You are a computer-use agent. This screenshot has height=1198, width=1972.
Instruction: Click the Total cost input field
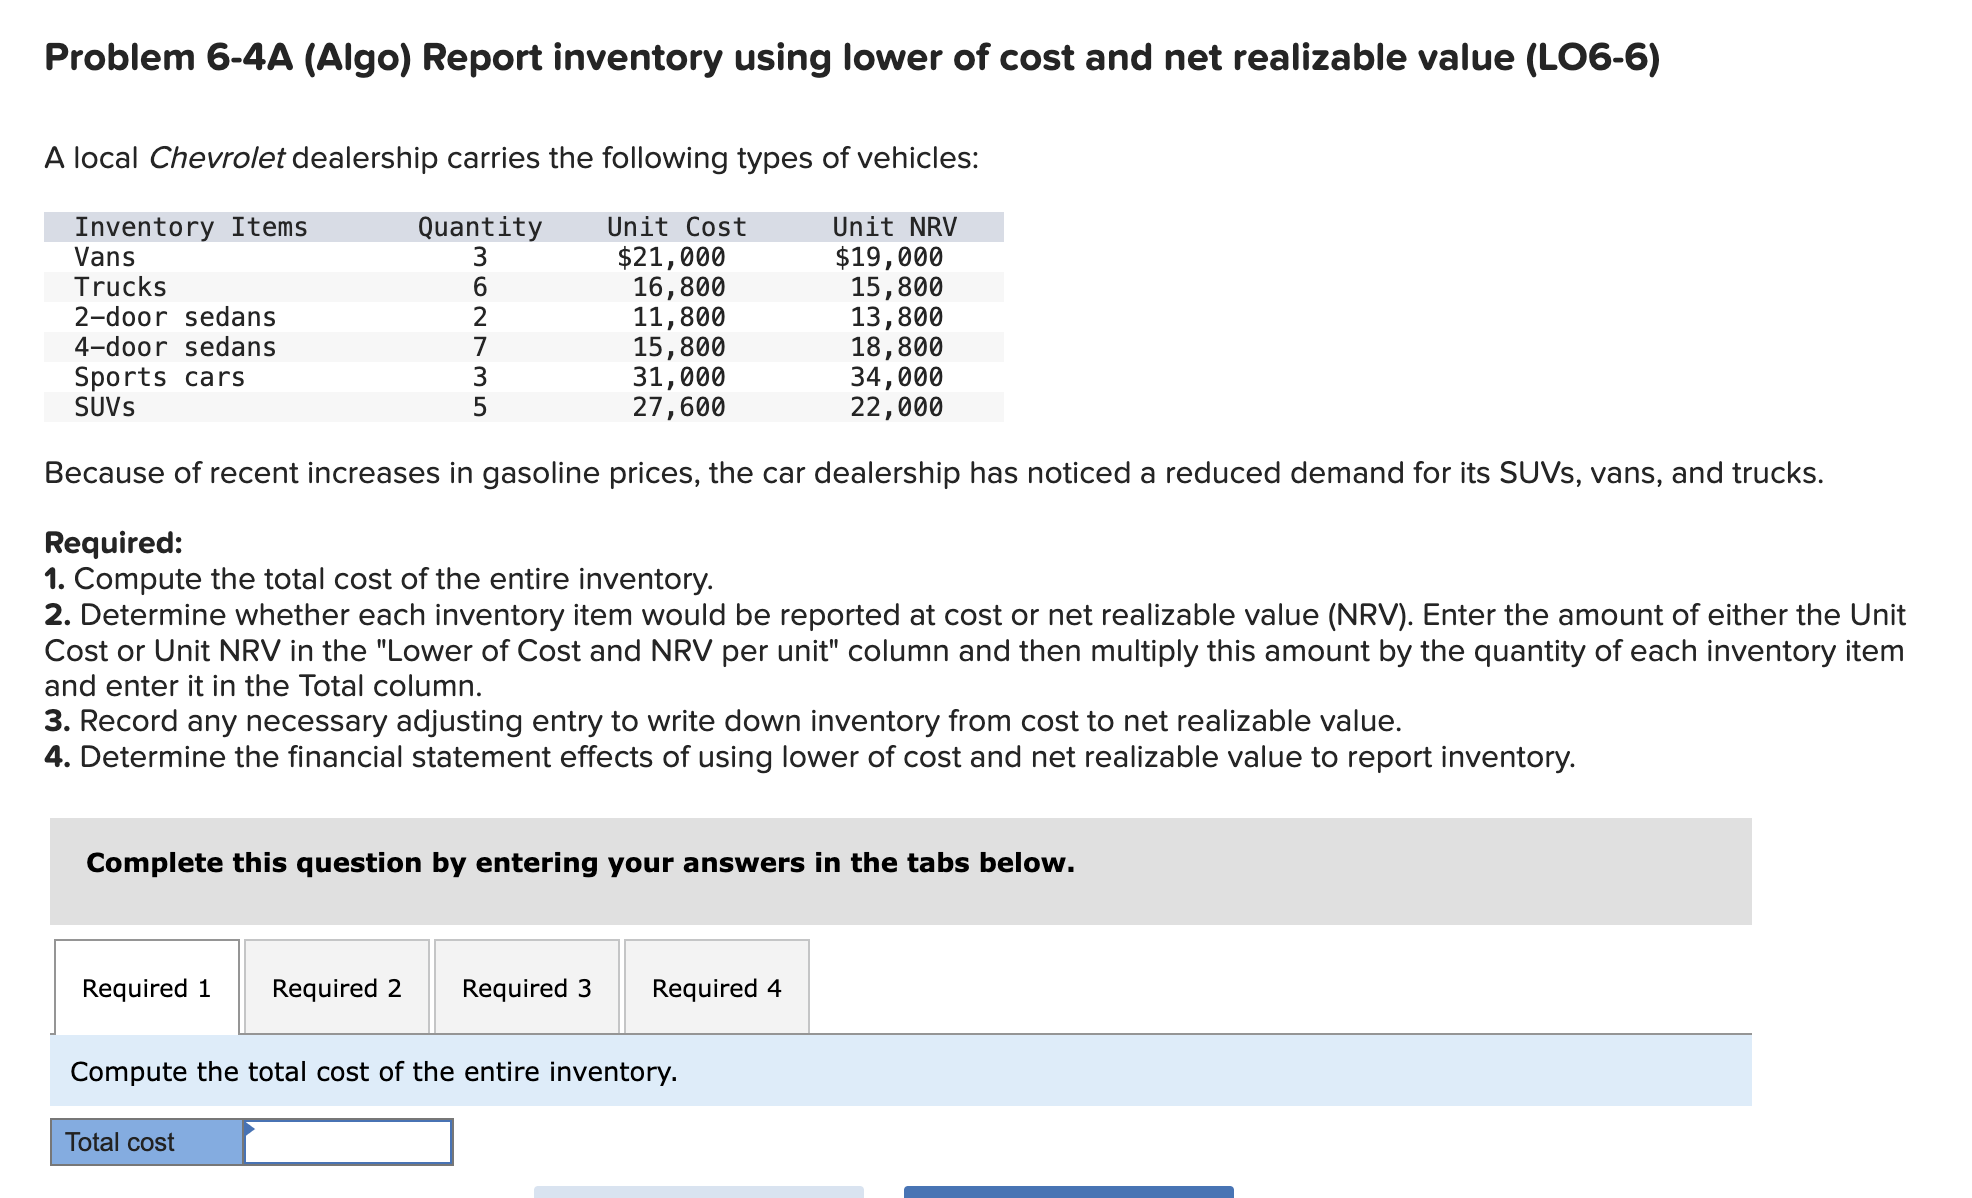(350, 1141)
